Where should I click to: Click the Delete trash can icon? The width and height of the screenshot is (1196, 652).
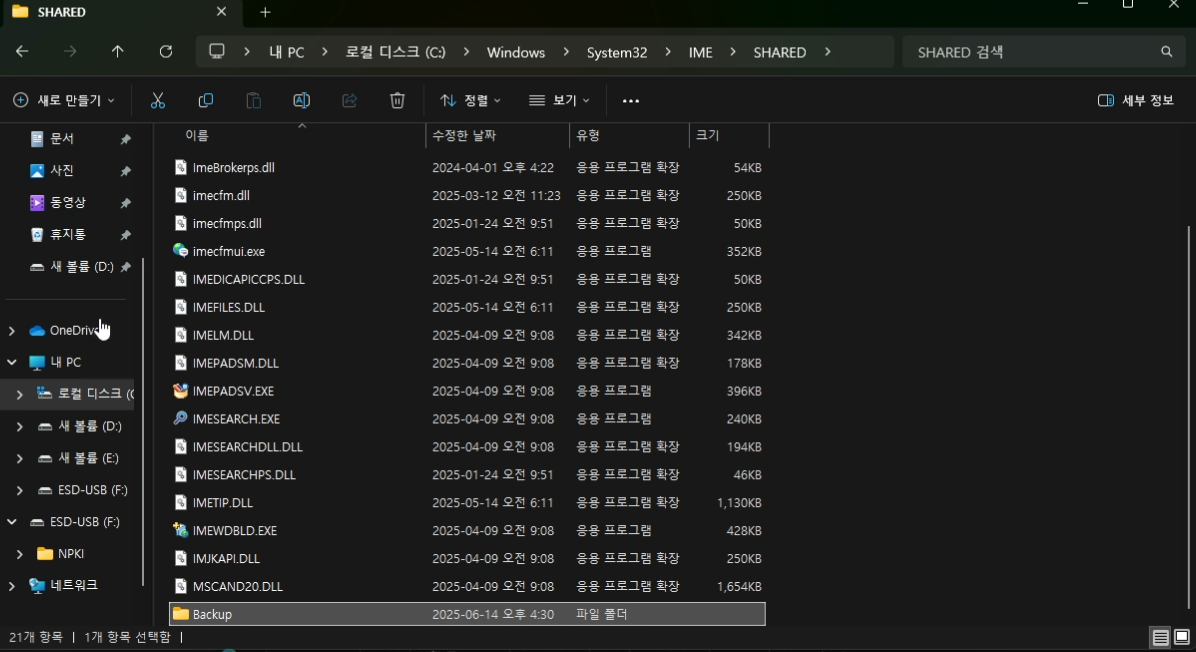(397, 101)
